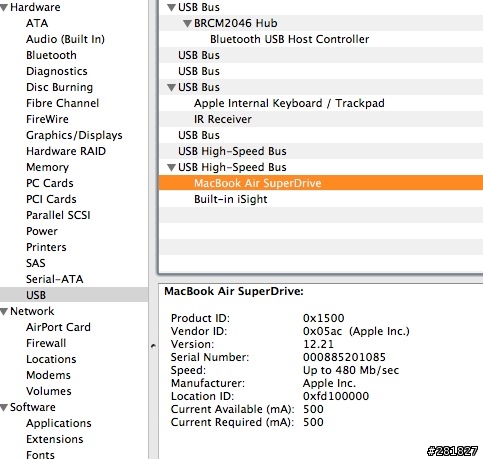Click Location ID value 0xfd100000
This screenshot has height=459, width=483.
tap(336, 396)
